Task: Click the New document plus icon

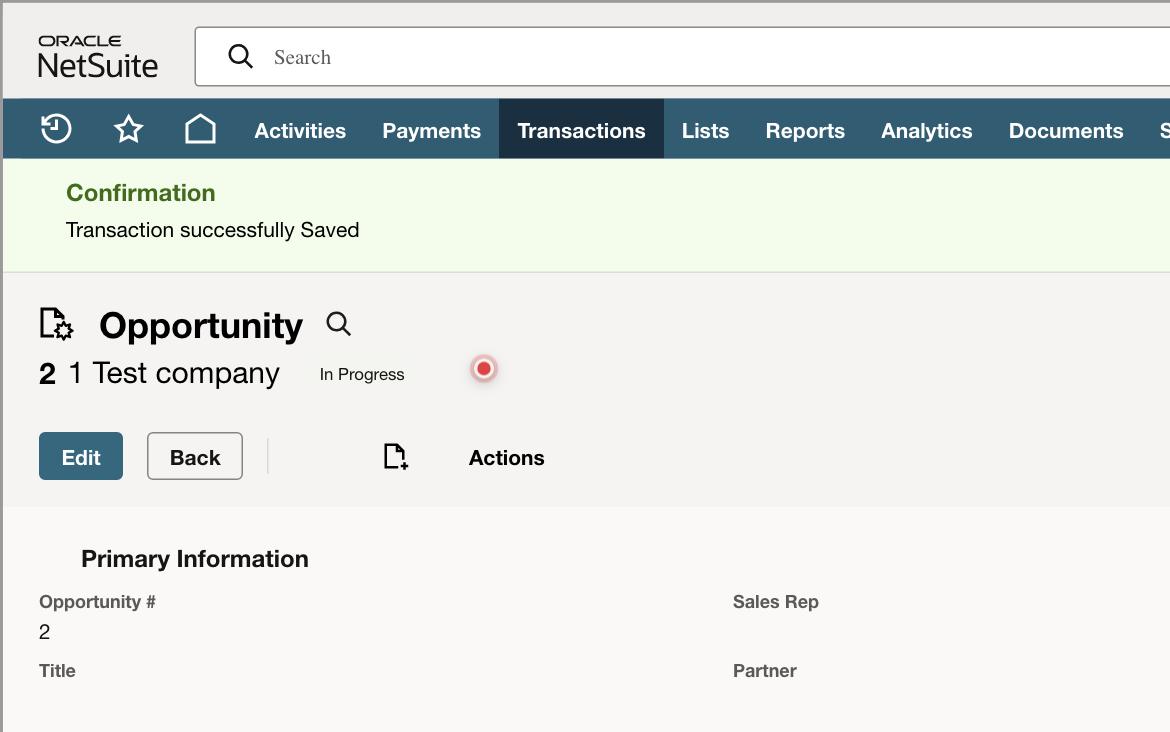Action: pos(395,457)
